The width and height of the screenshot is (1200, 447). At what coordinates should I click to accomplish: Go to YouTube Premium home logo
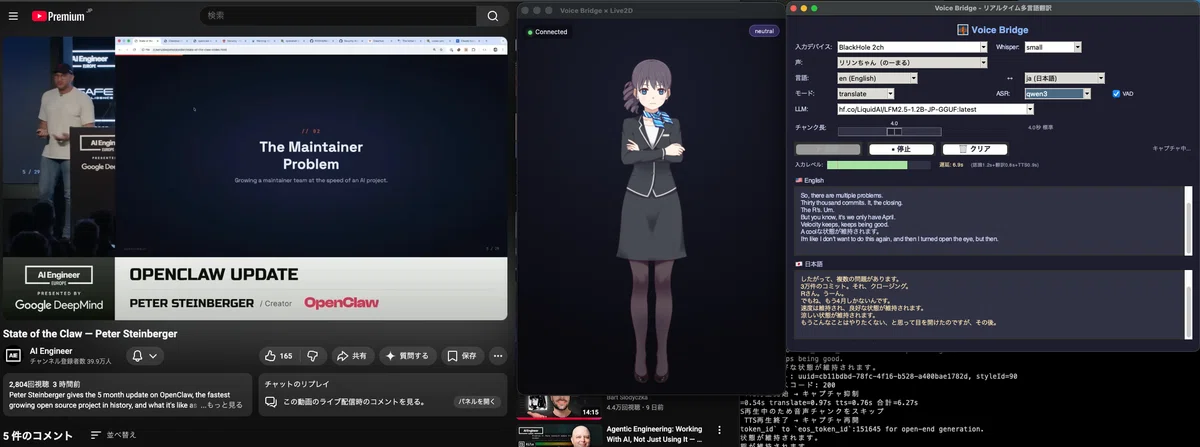pyautogui.click(x=57, y=16)
